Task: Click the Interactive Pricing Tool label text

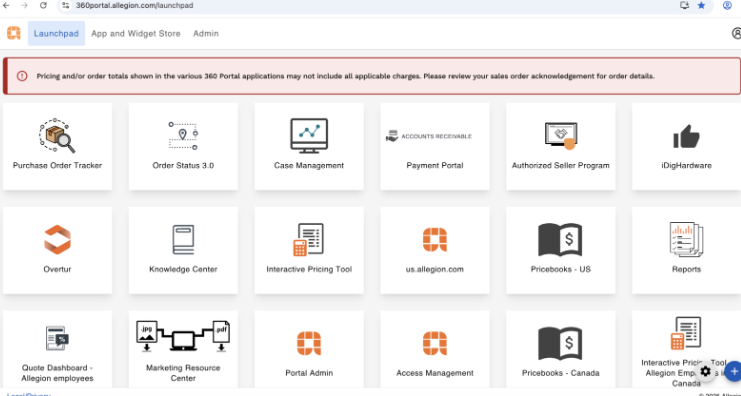Action: point(309,269)
